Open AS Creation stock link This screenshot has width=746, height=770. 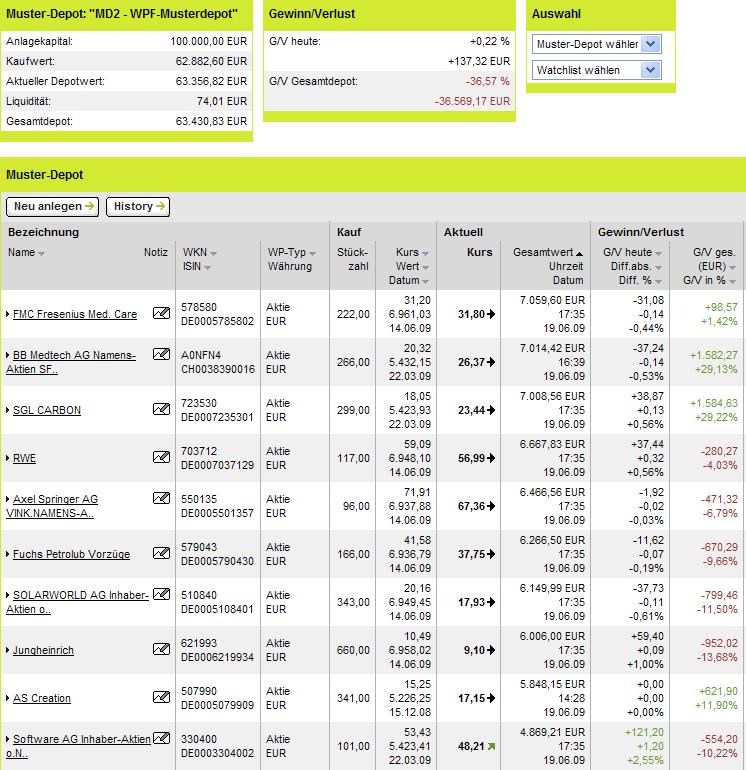[x=42, y=698]
